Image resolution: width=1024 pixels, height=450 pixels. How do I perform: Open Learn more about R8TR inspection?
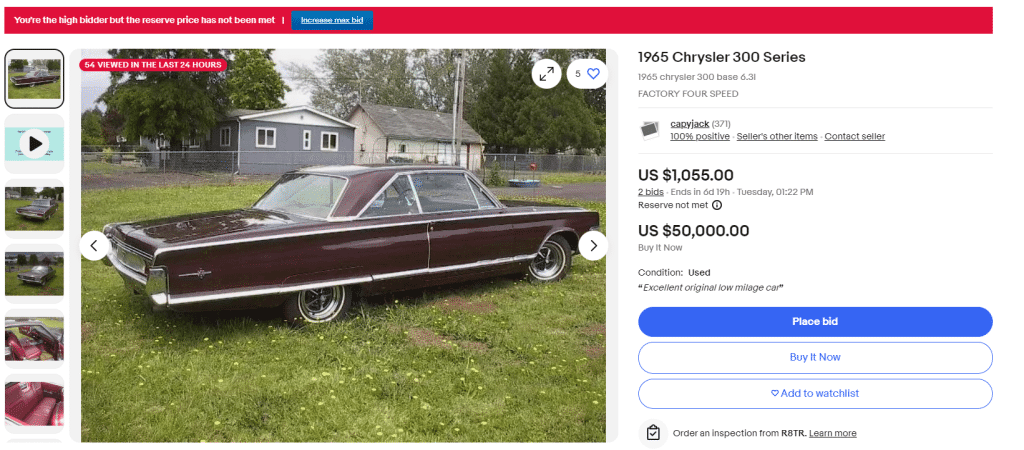pyautogui.click(x=832, y=433)
